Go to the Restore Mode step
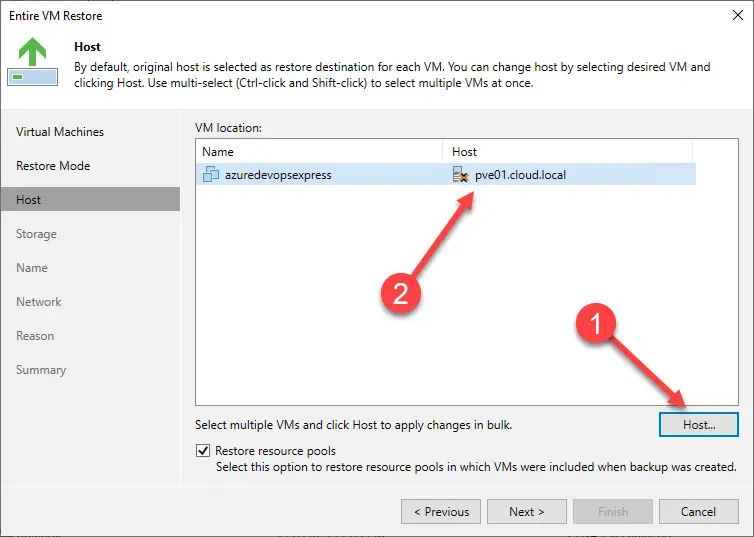Image resolution: width=754 pixels, height=537 pixels. click(53, 166)
